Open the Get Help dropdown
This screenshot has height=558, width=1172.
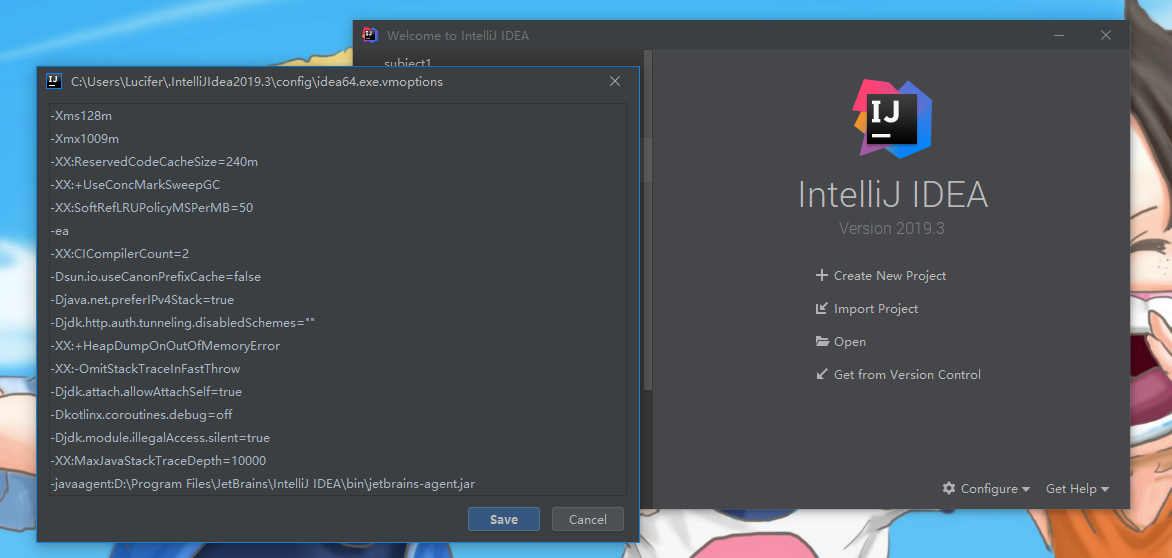pyautogui.click(x=1077, y=489)
